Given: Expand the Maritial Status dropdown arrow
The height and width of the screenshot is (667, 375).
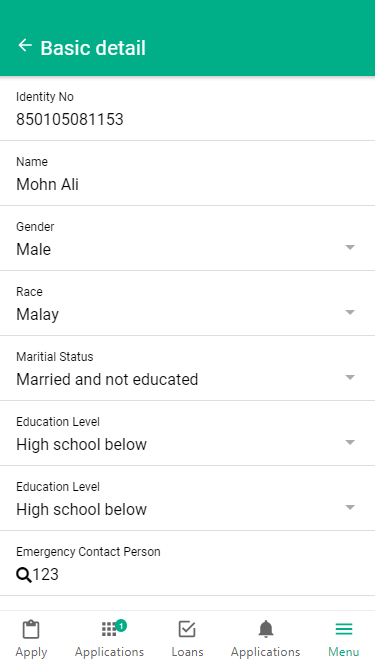Looking at the screenshot, I should click(x=350, y=377).
